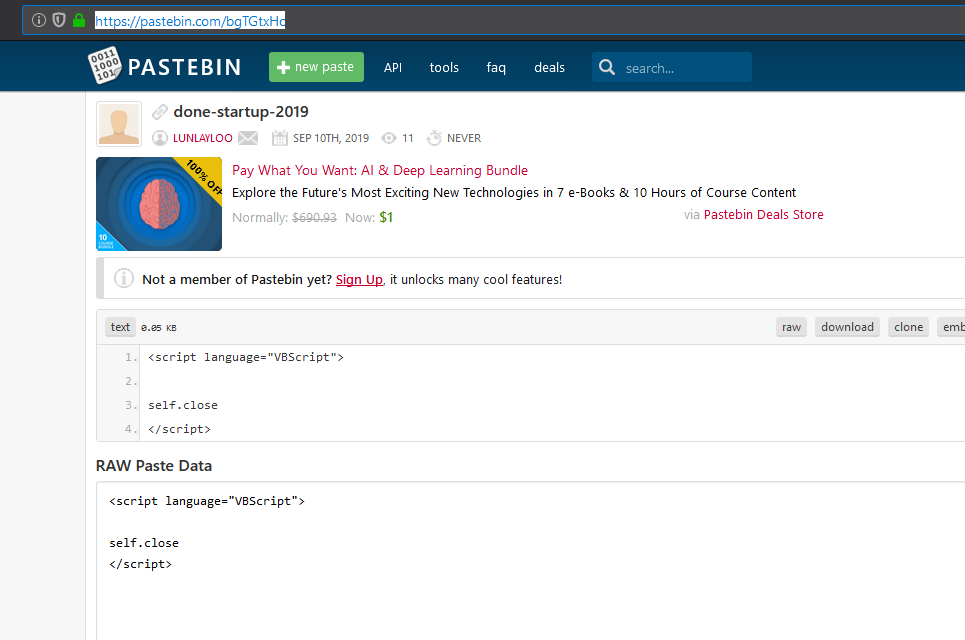Click the $1 price text

click(386, 217)
